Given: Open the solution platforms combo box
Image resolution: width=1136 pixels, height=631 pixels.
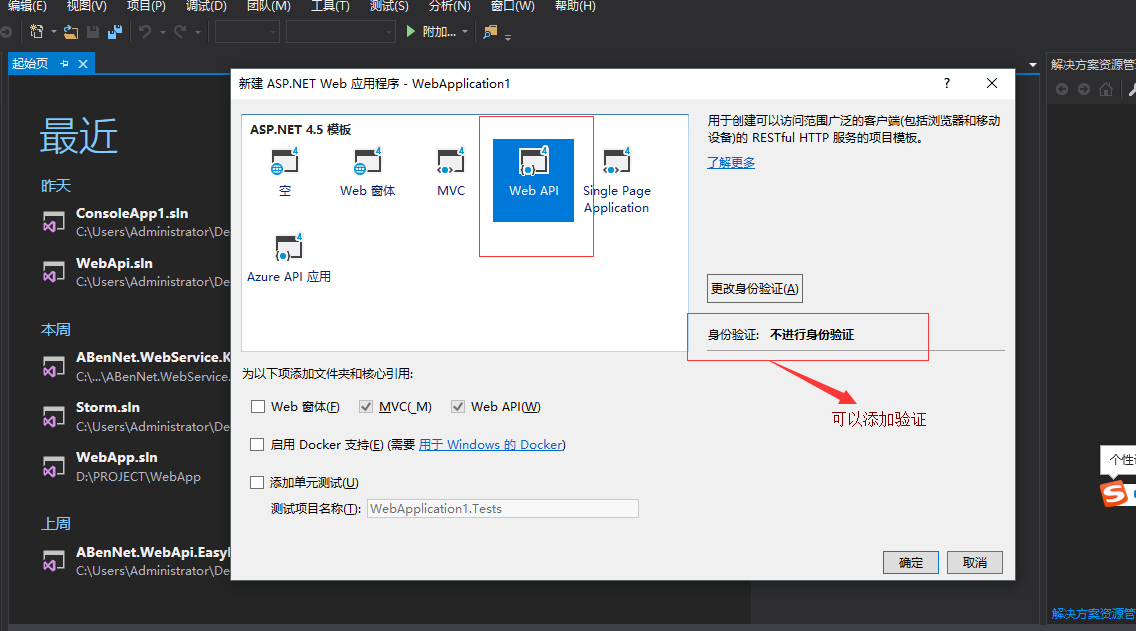Looking at the screenshot, I should coord(341,32).
